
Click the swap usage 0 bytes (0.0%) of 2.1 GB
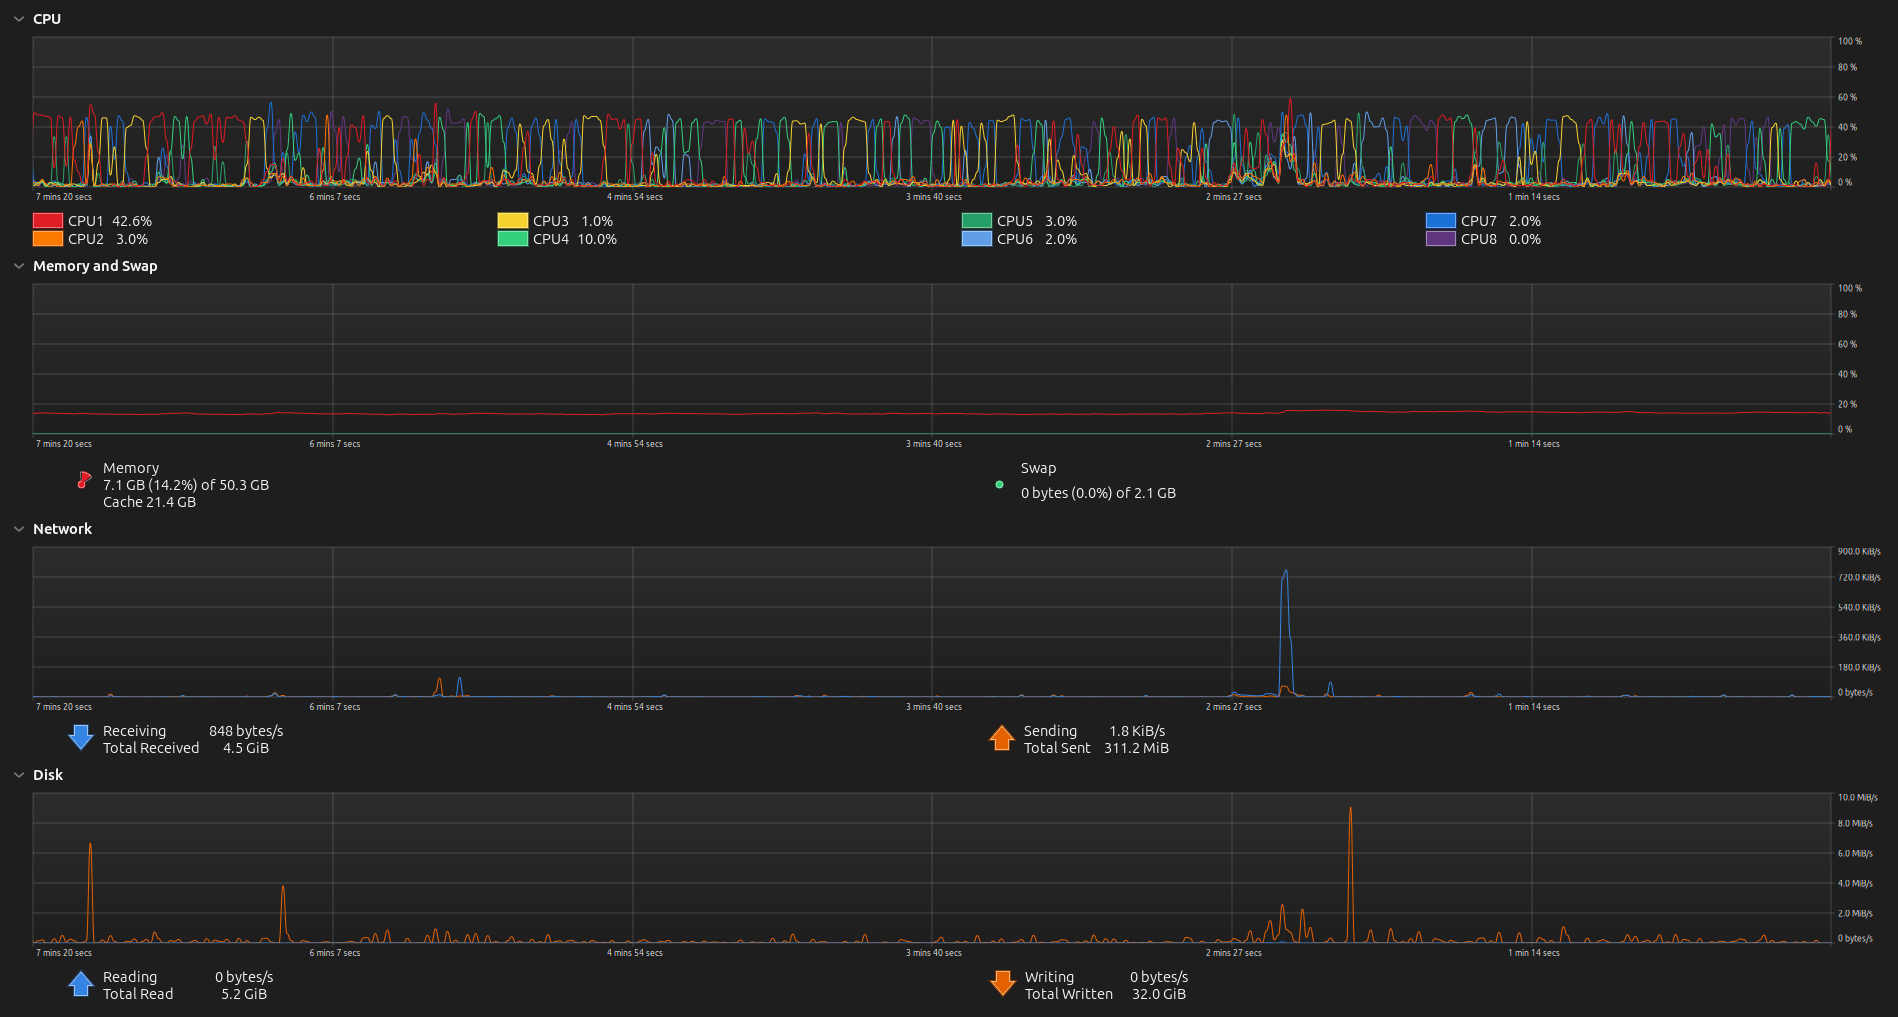1098,493
